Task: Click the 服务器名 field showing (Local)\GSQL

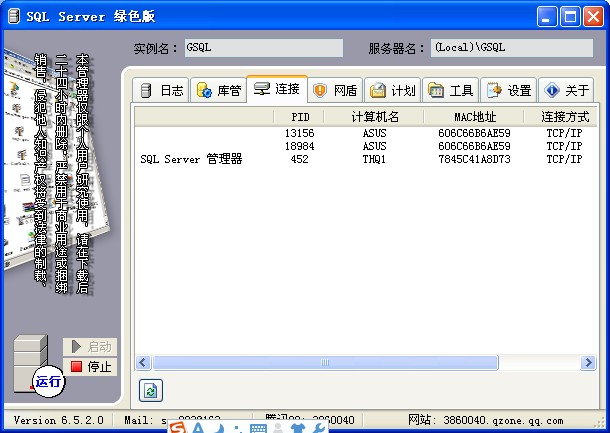Action: point(511,48)
